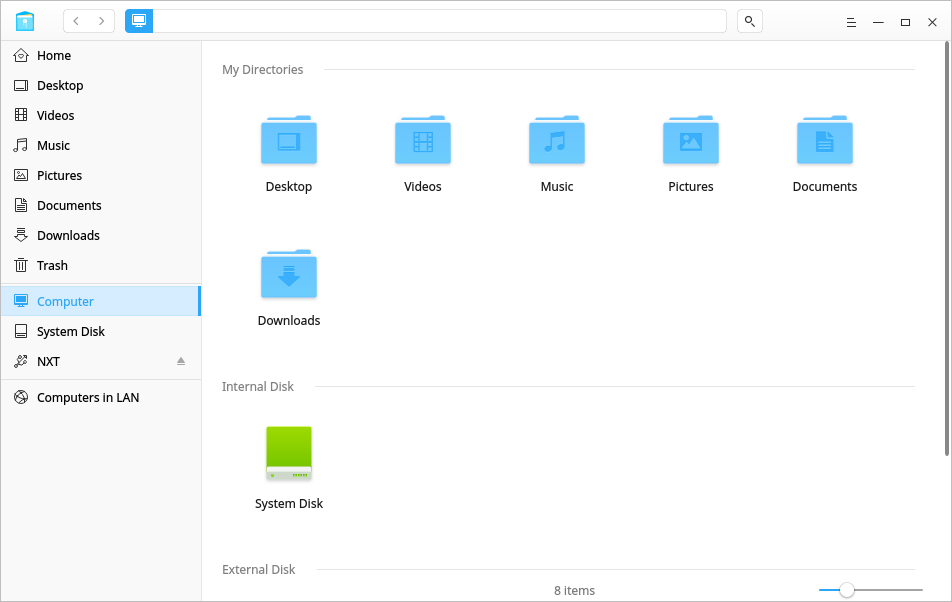The height and width of the screenshot is (602, 952).
Task: Click the External Disk section header
Action: coord(259,570)
